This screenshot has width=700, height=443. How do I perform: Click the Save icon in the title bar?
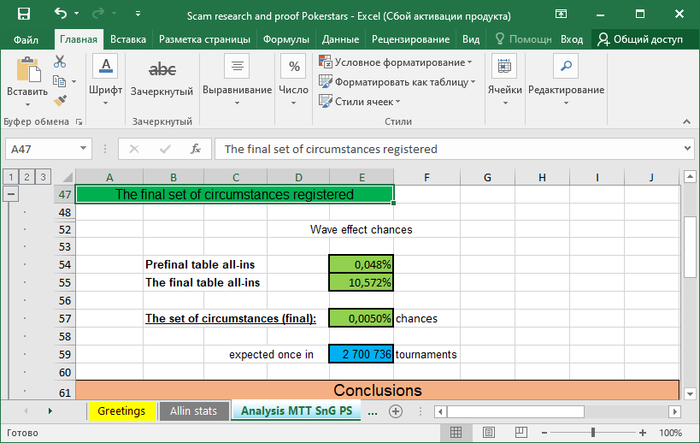pos(24,14)
